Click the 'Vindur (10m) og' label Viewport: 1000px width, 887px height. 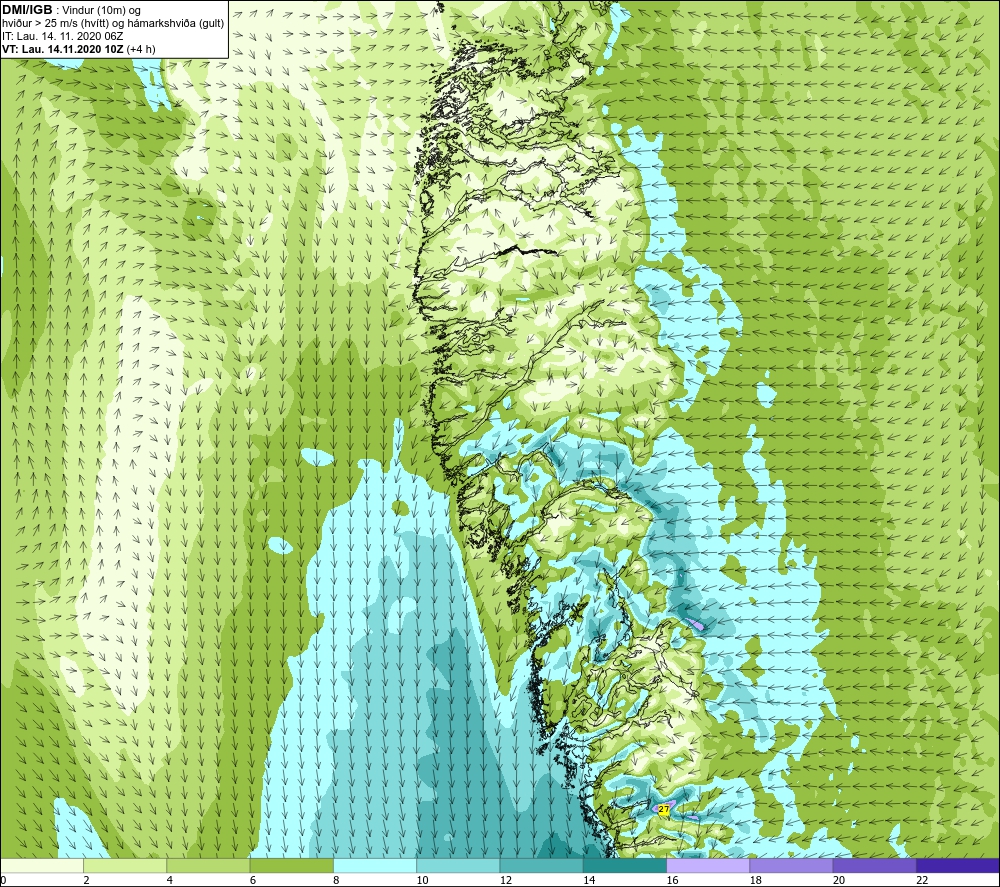pyautogui.click(x=102, y=11)
